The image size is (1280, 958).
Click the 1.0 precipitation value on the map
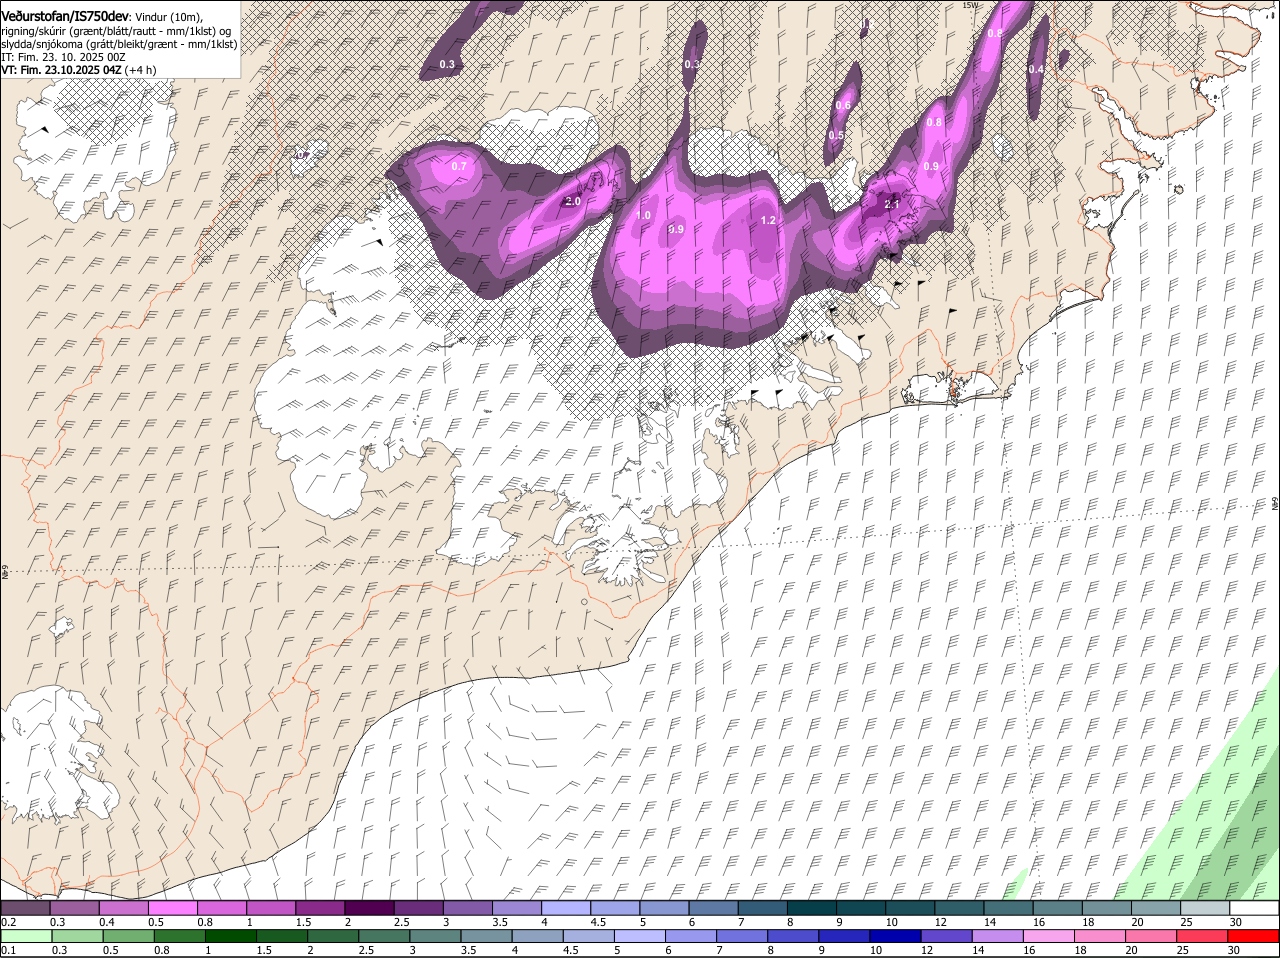pyautogui.click(x=643, y=215)
